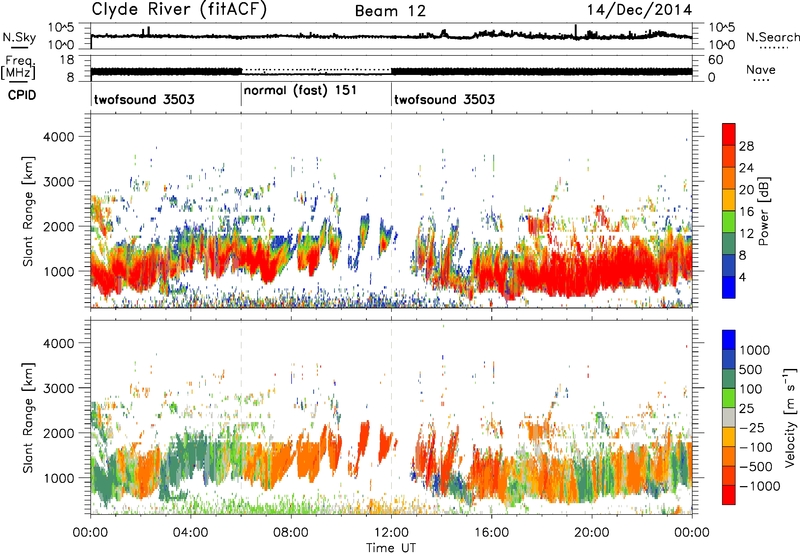Click the "60" Nave axis tick
The width and height of the screenshot is (800, 554).
coord(716,60)
